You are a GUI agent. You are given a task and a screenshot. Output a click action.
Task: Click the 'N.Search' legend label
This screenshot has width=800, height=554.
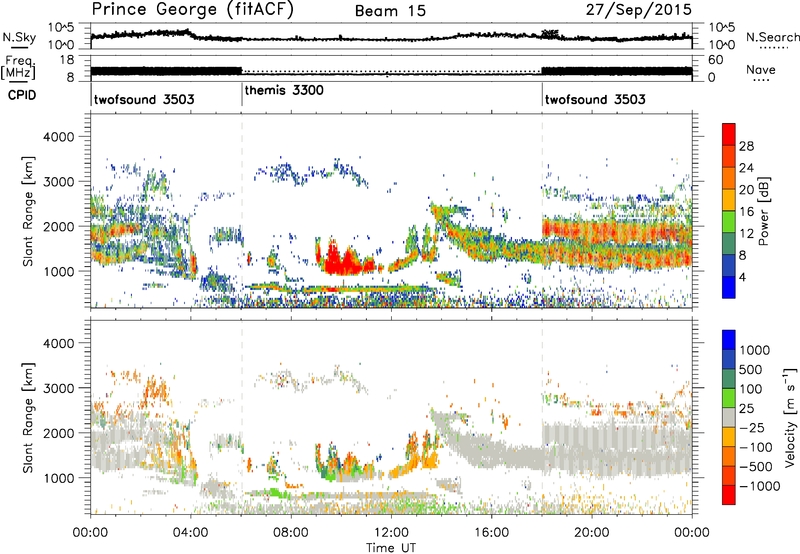coord(772,37)
